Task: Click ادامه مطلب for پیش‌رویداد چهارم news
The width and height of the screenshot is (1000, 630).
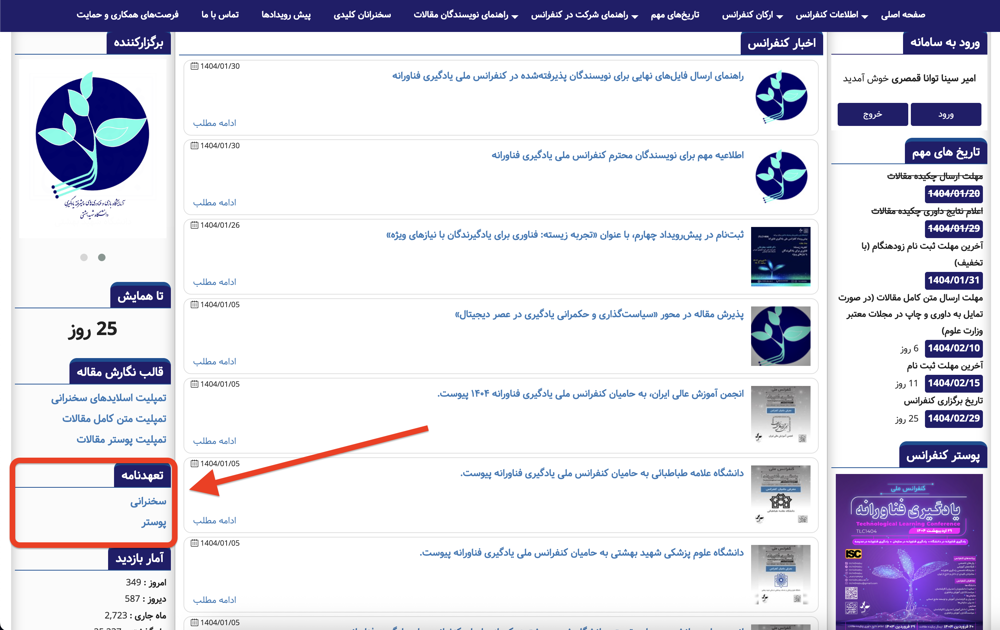Action: point(214,282)
